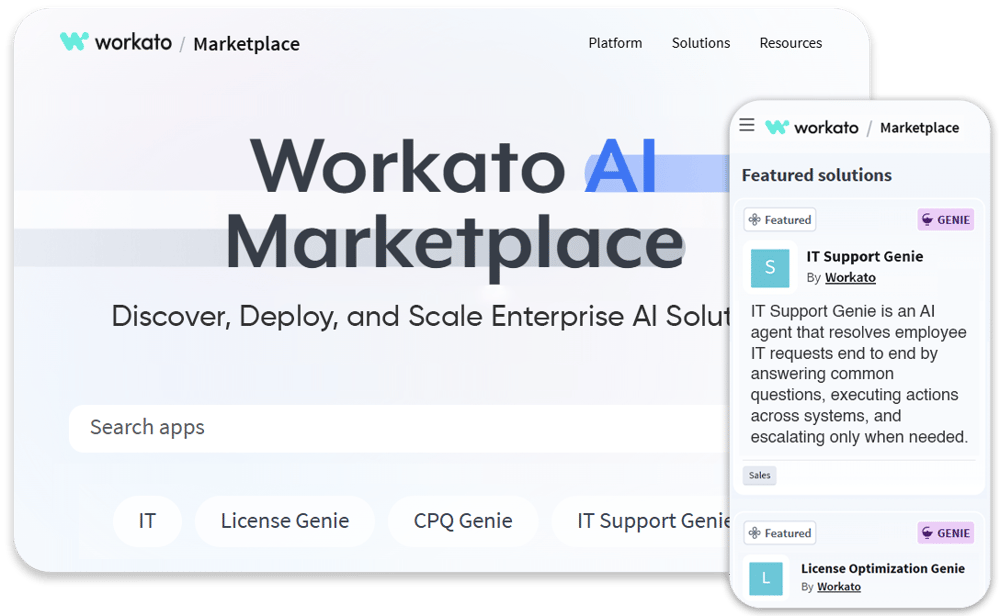Click the GENIE badge on License Optimization card
The image size is (1000, 616).
[x=946, y=532]
